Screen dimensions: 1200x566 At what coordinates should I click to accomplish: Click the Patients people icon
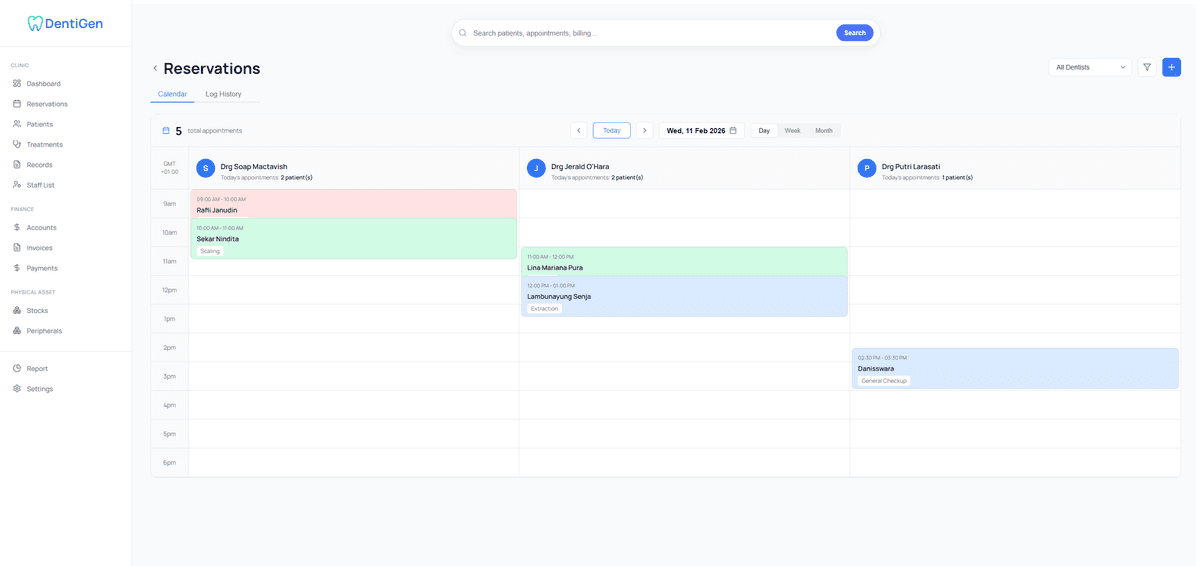tap(17, 124)
